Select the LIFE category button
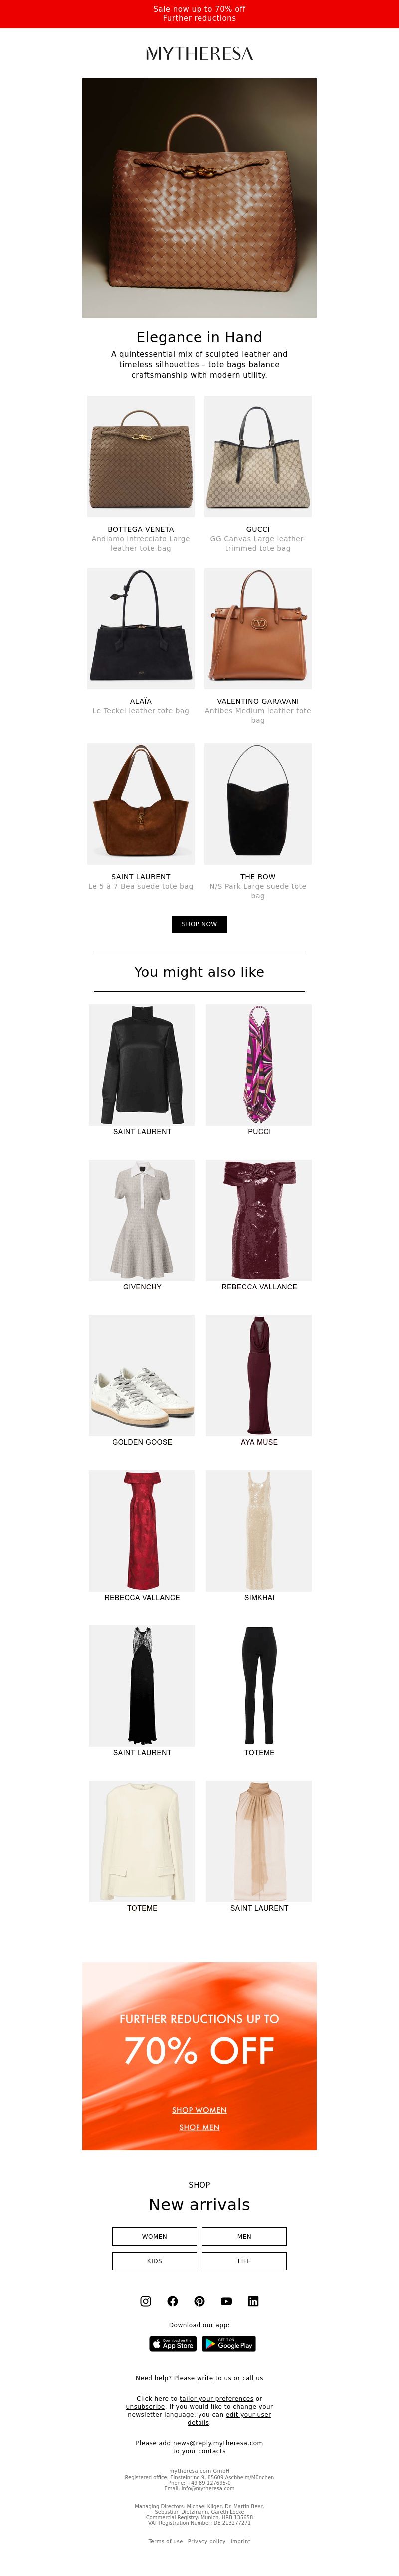 pos(244,2261)
